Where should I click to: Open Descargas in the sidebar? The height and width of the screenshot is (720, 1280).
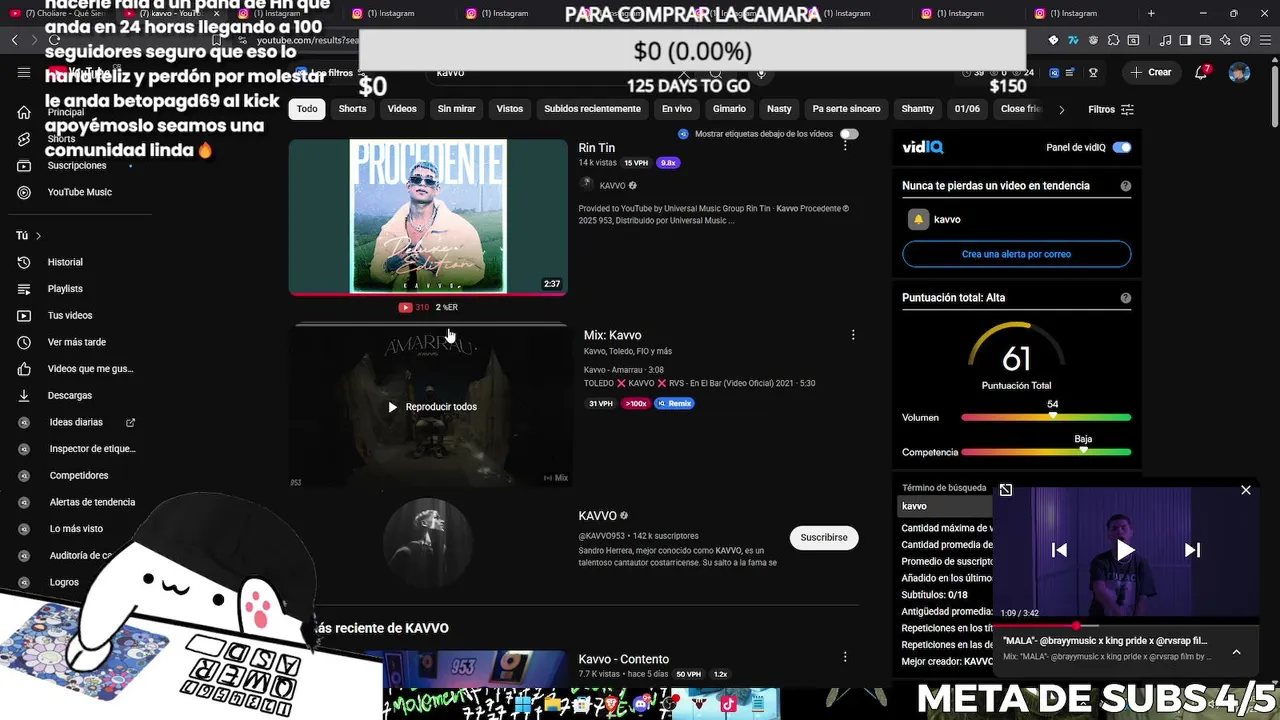point(69,395)
